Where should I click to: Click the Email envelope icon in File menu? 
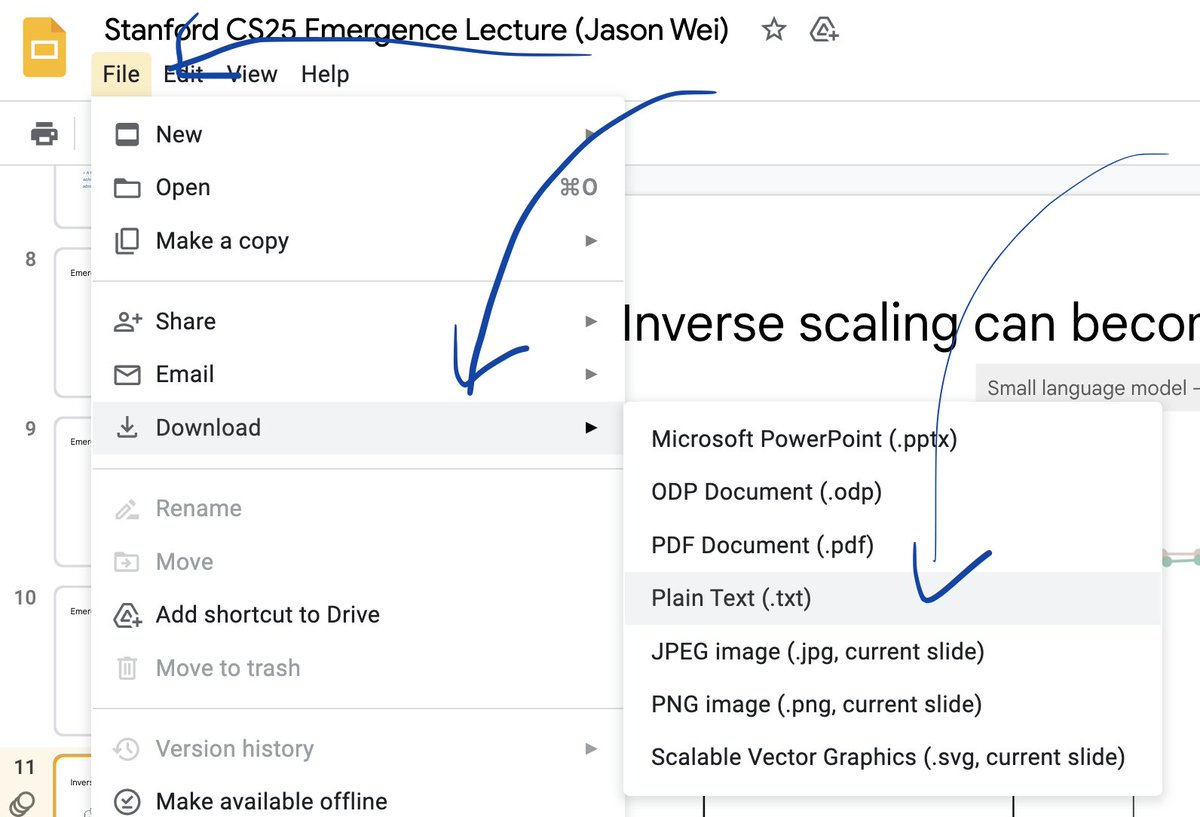pyautogui.click(x=126, y=374)
